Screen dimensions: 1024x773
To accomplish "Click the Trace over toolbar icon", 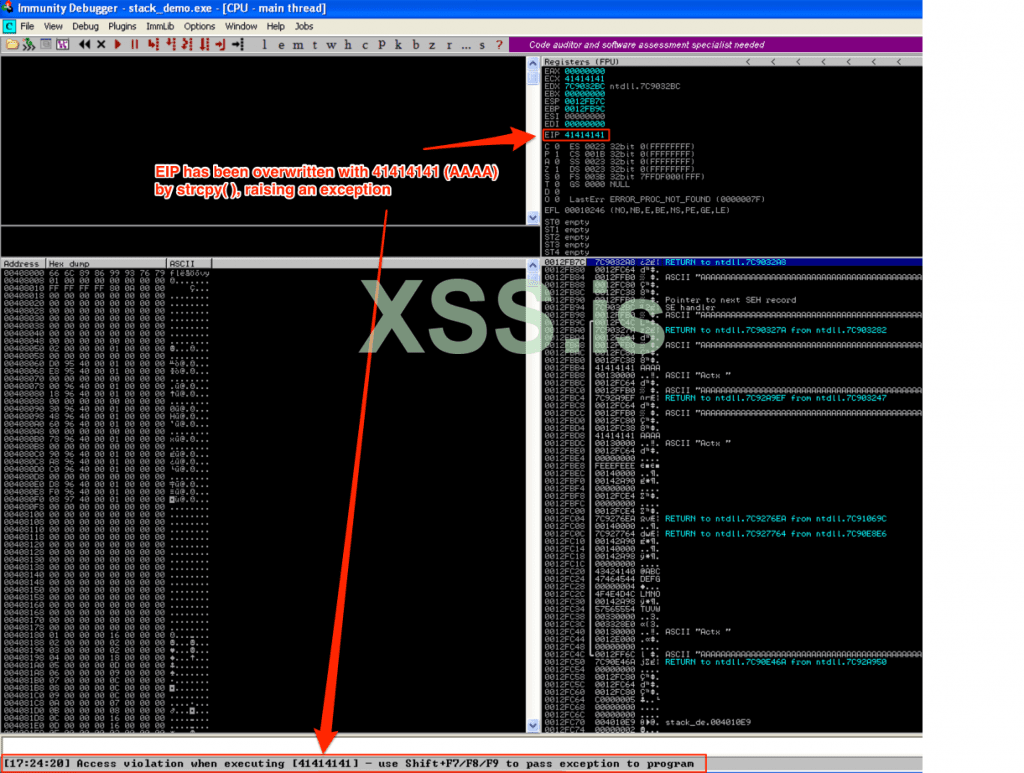I will click(204, 44).
